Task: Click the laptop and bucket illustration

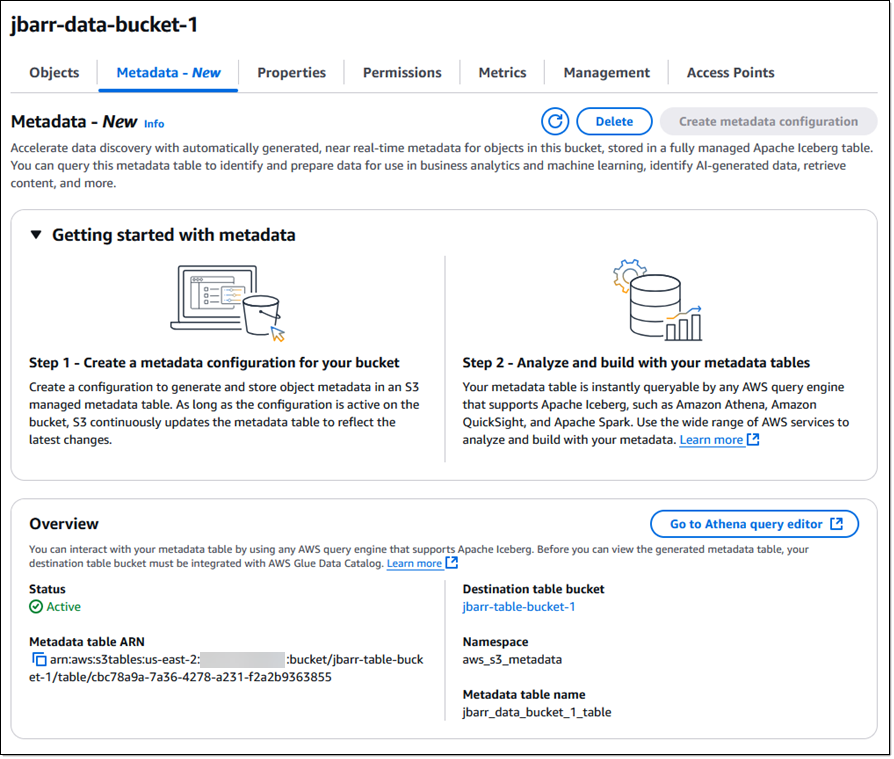Action: tap(227, 303)
